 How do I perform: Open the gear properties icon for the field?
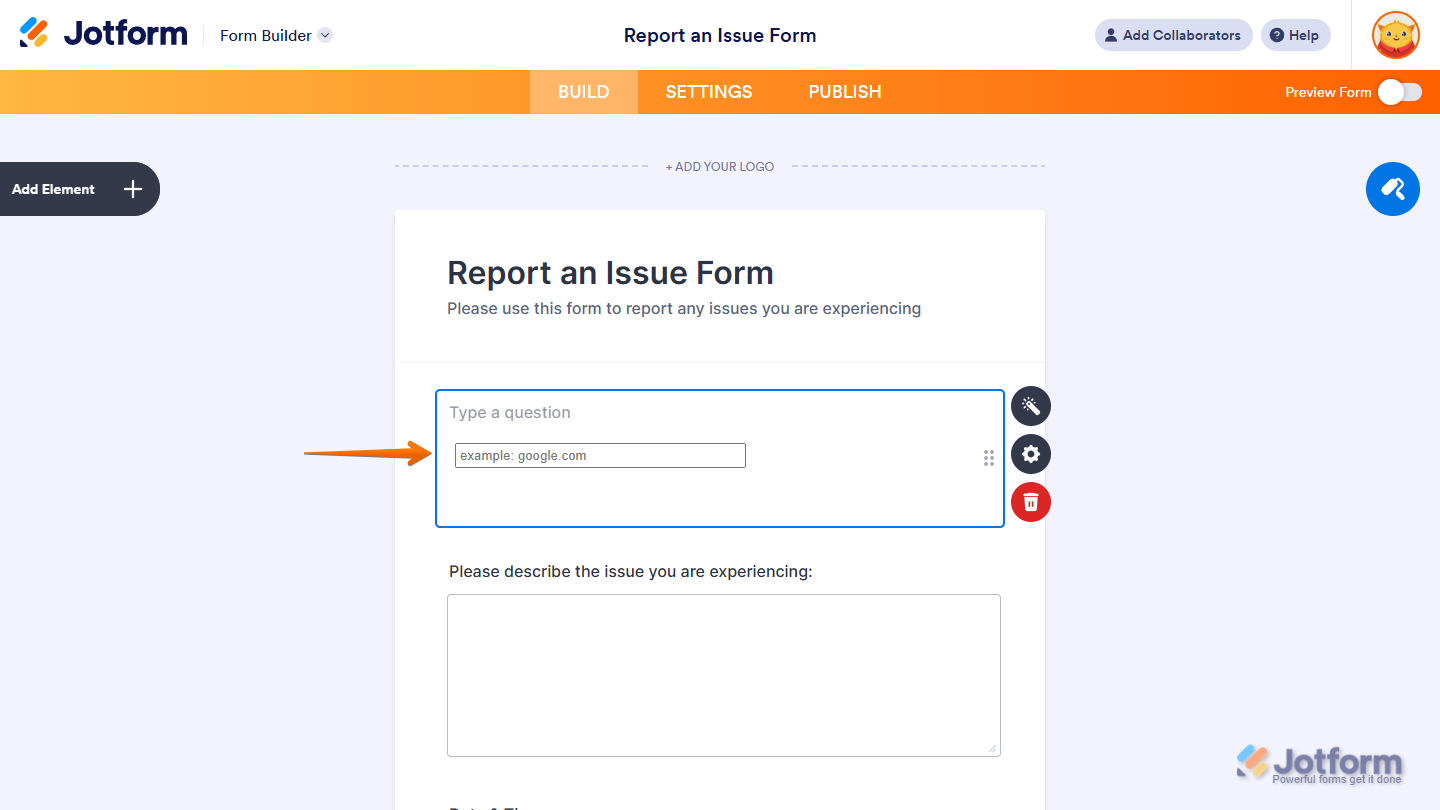coord(1030,454)
